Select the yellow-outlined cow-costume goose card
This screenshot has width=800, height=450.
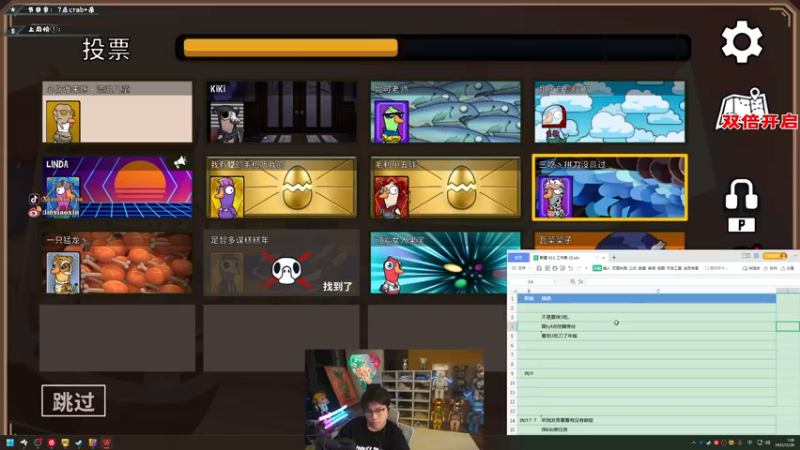click(610, 187)
